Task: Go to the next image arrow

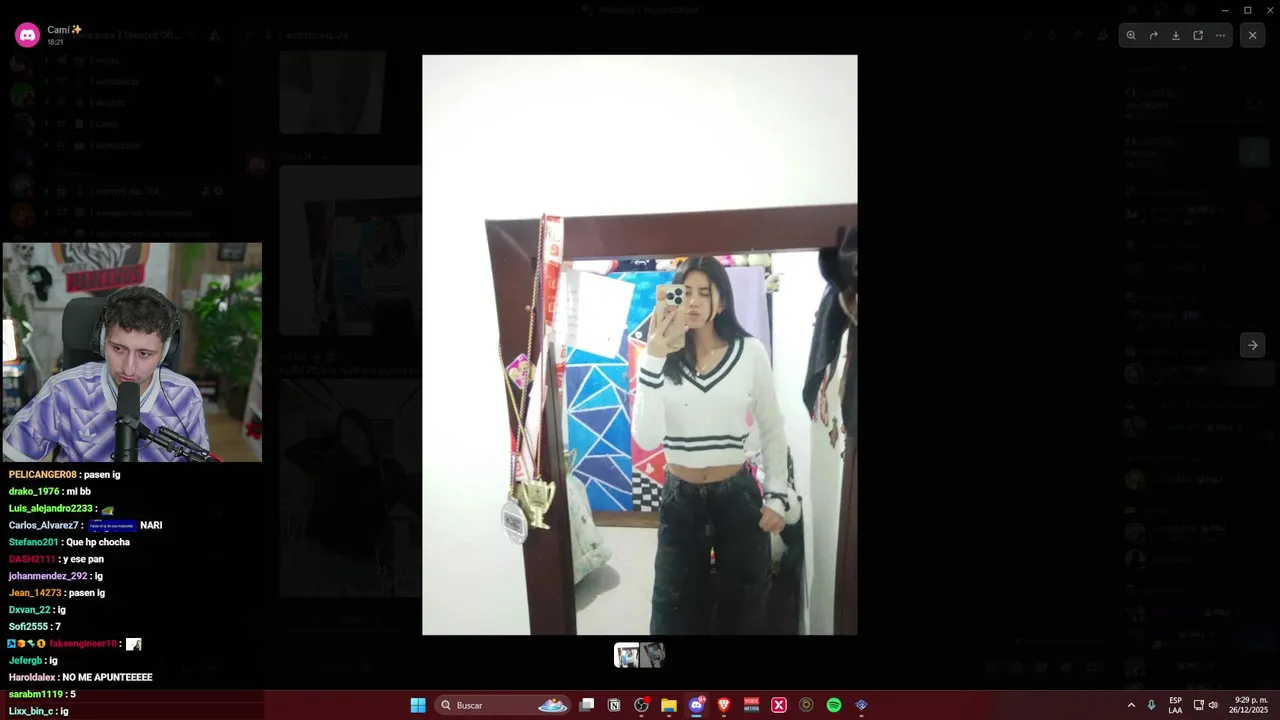Action: tap(1252, 345)
